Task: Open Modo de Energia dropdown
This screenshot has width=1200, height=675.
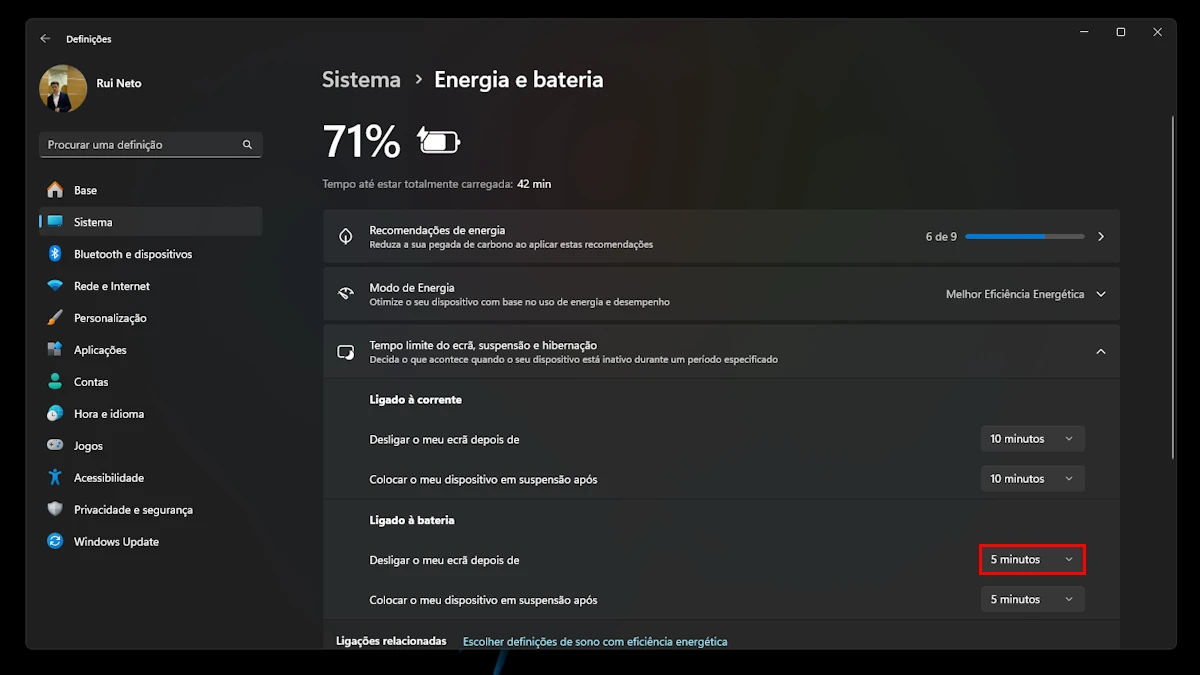Action: (x=1025, y=295)
